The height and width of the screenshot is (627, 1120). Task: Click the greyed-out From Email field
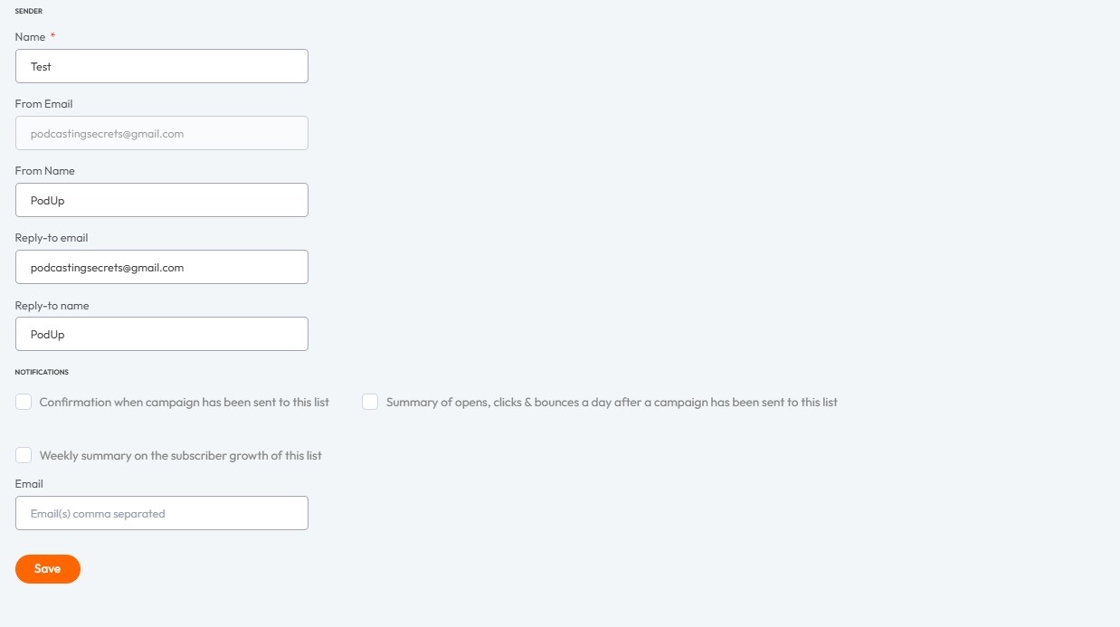[161, 133]
